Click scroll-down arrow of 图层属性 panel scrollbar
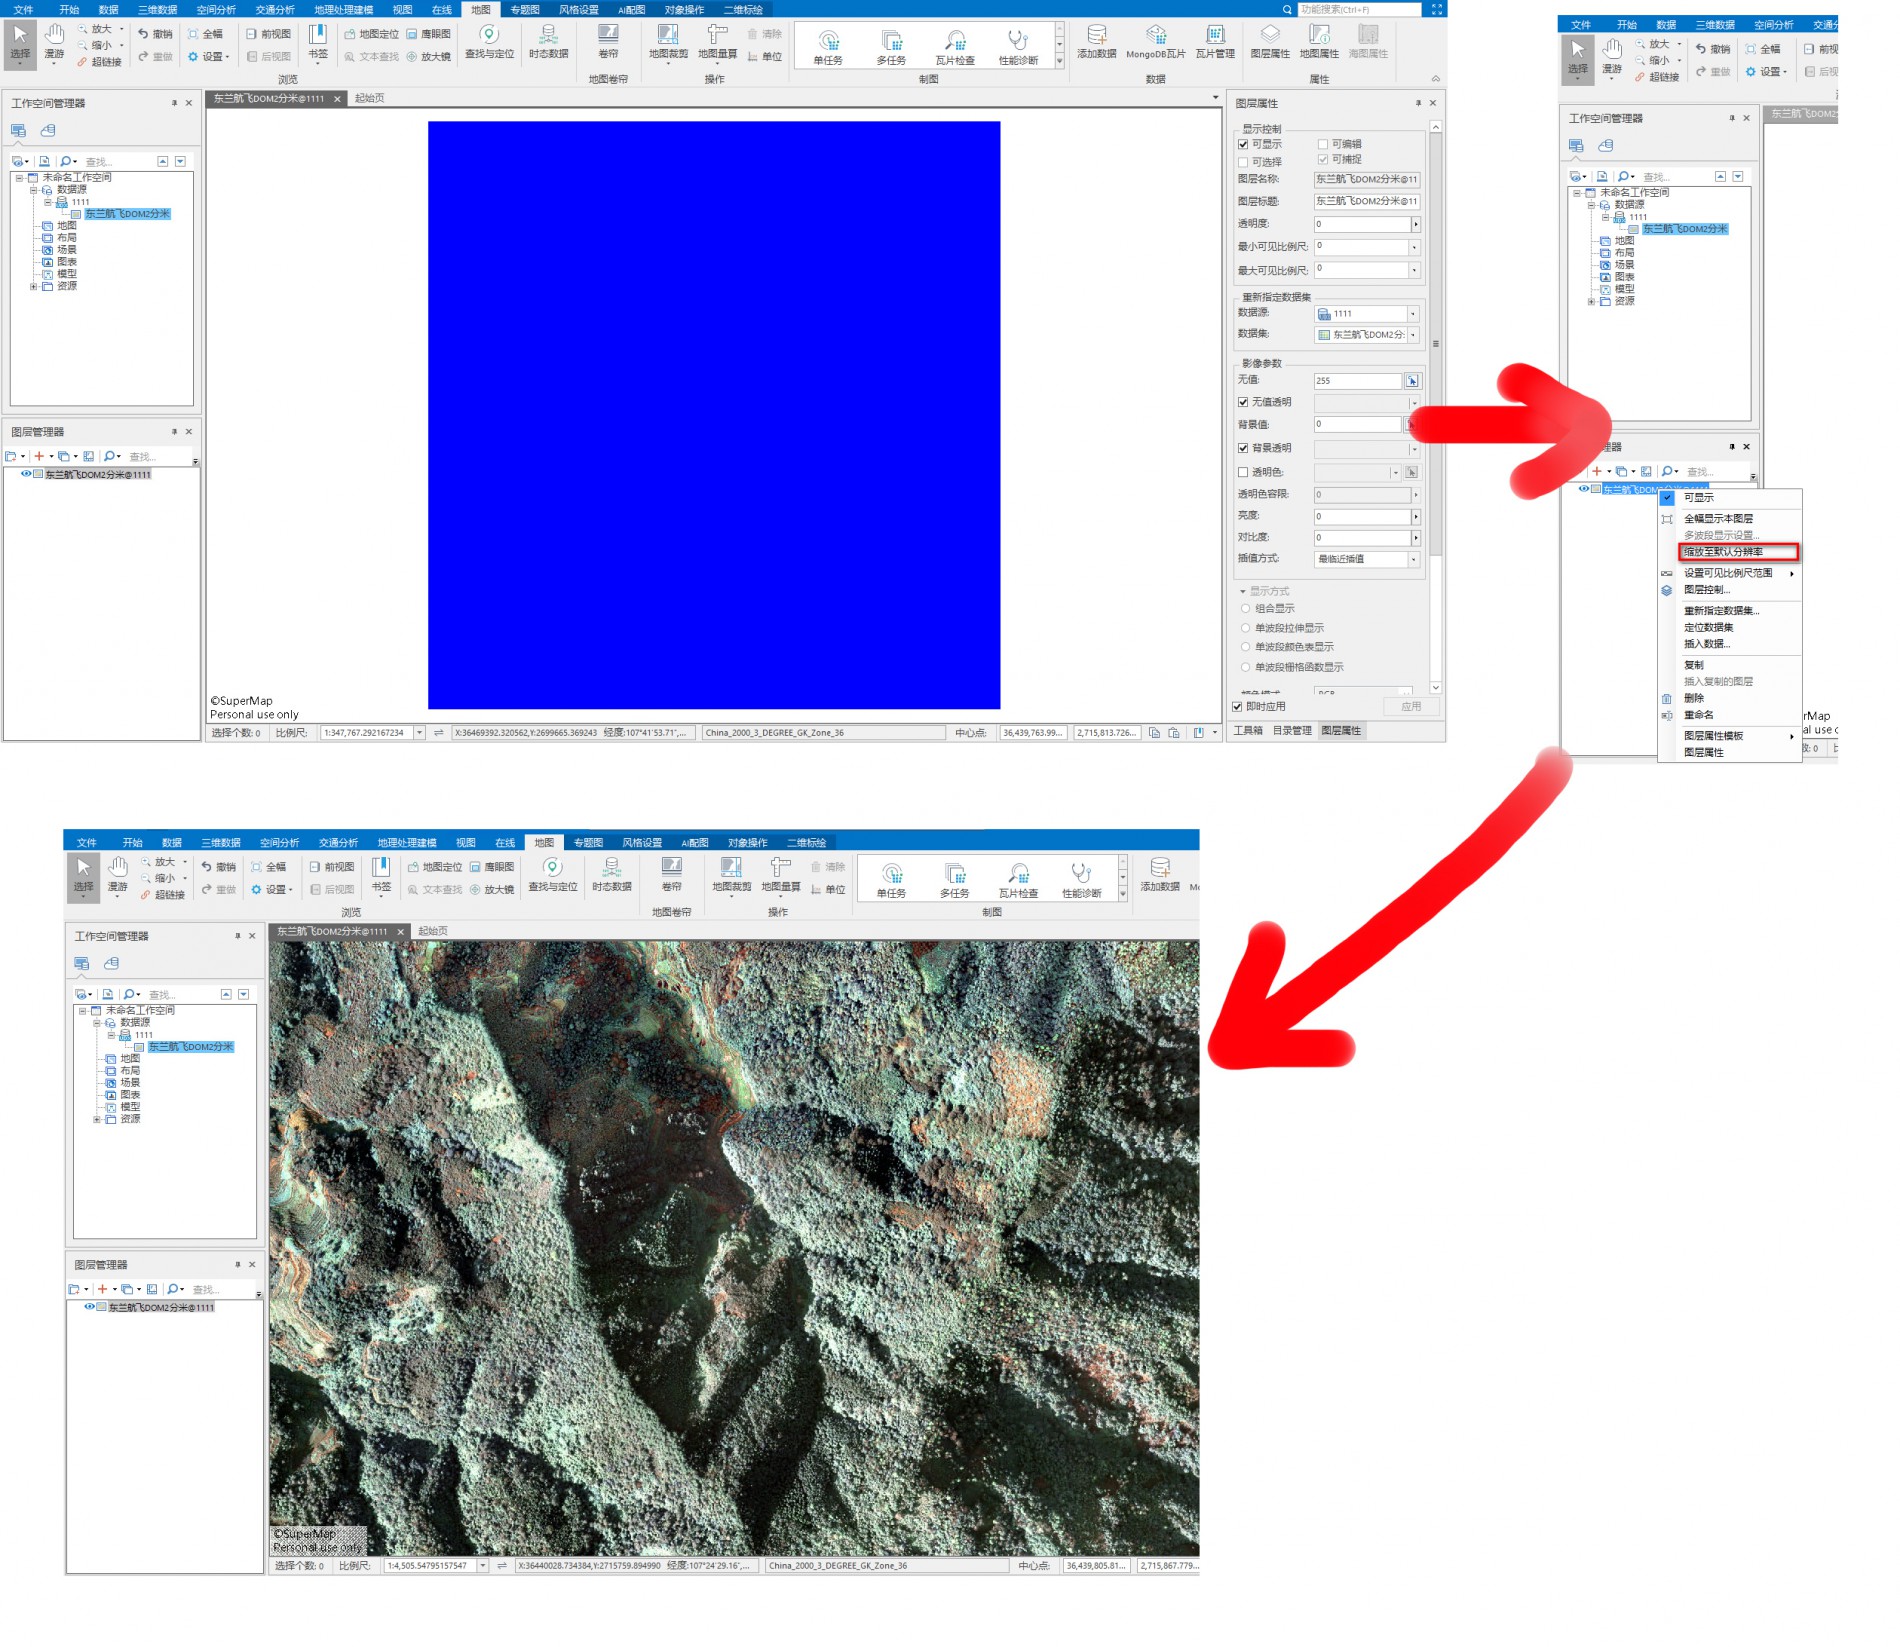 pyautogui.click(x=1436, y=687)
